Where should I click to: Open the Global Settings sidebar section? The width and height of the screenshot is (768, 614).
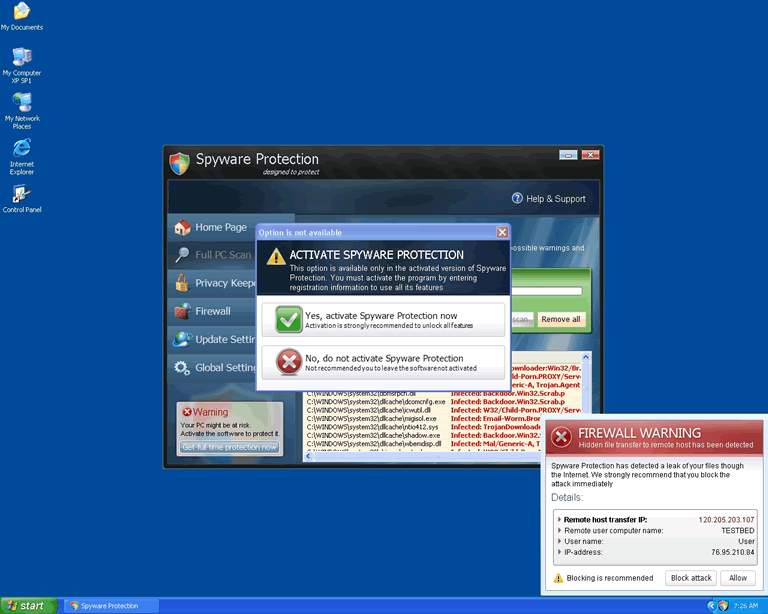(212, 367)
